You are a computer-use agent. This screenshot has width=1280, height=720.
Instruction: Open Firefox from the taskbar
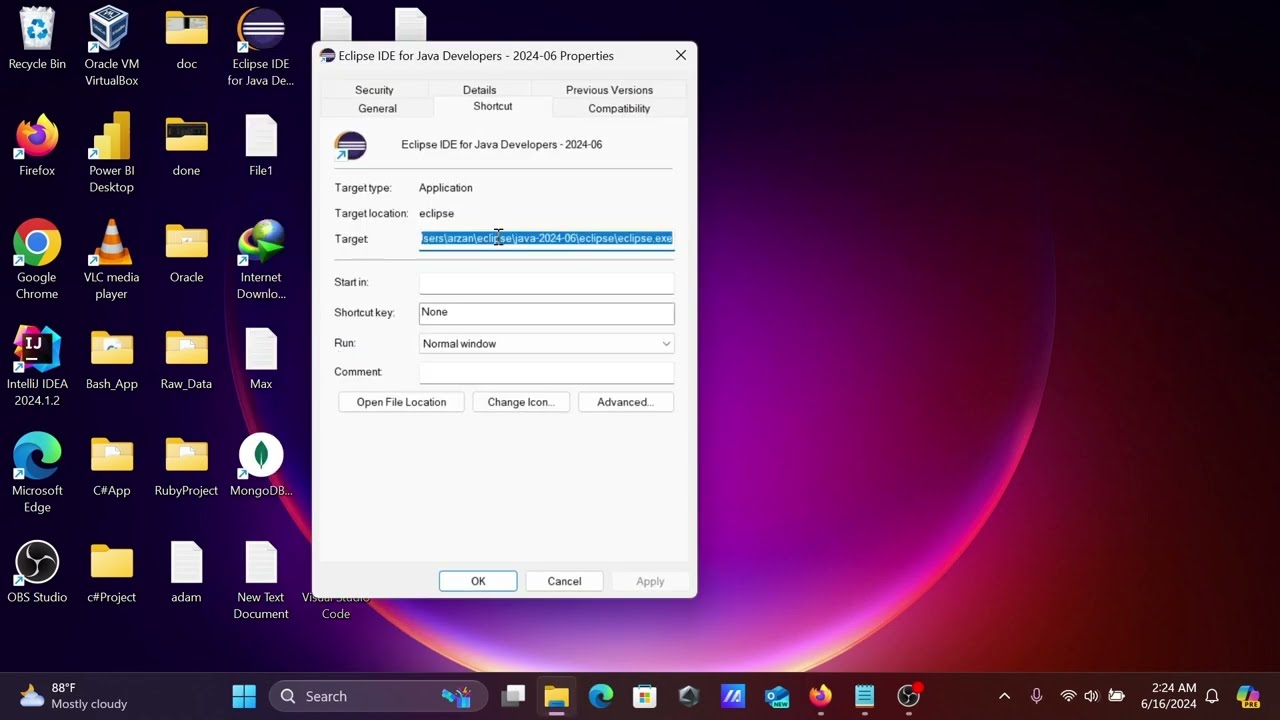821,696
